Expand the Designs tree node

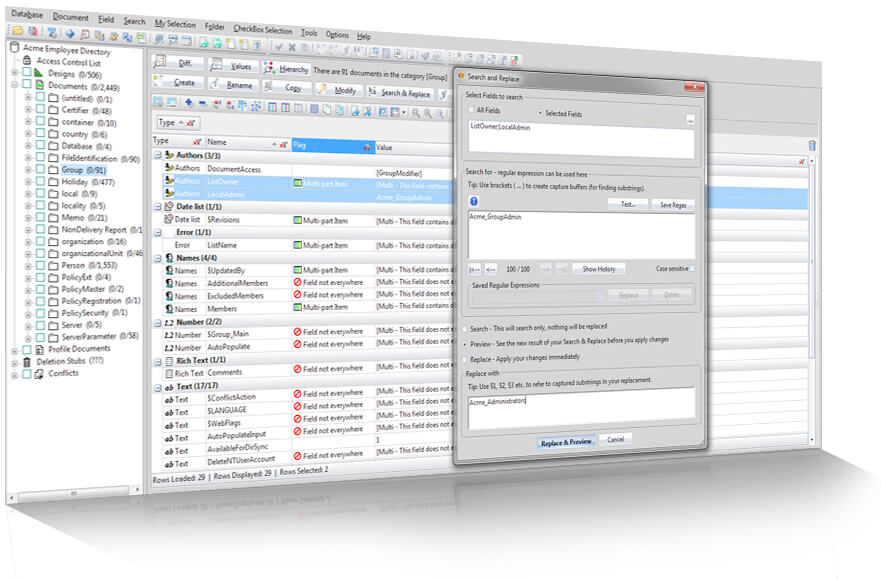[15, 73]
